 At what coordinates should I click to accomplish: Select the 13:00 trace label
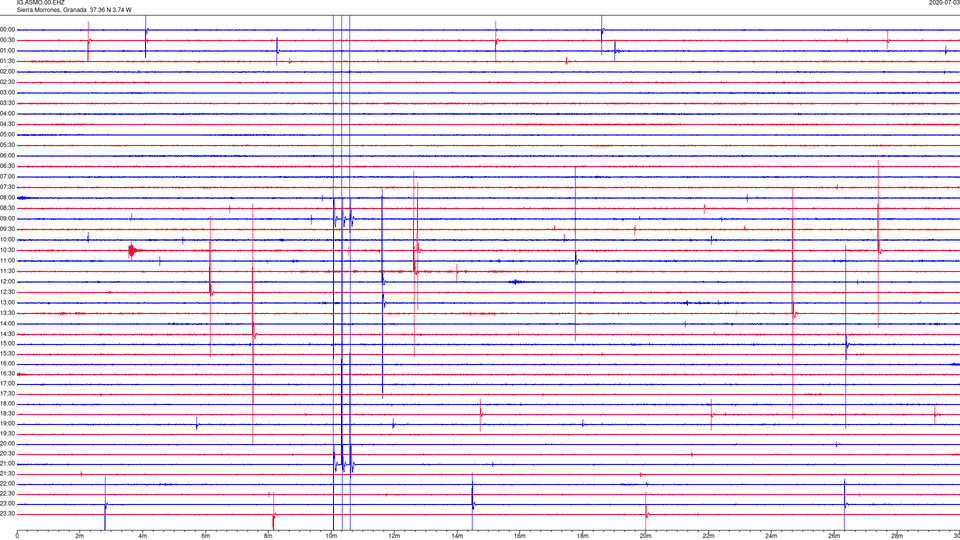(7, 302)
